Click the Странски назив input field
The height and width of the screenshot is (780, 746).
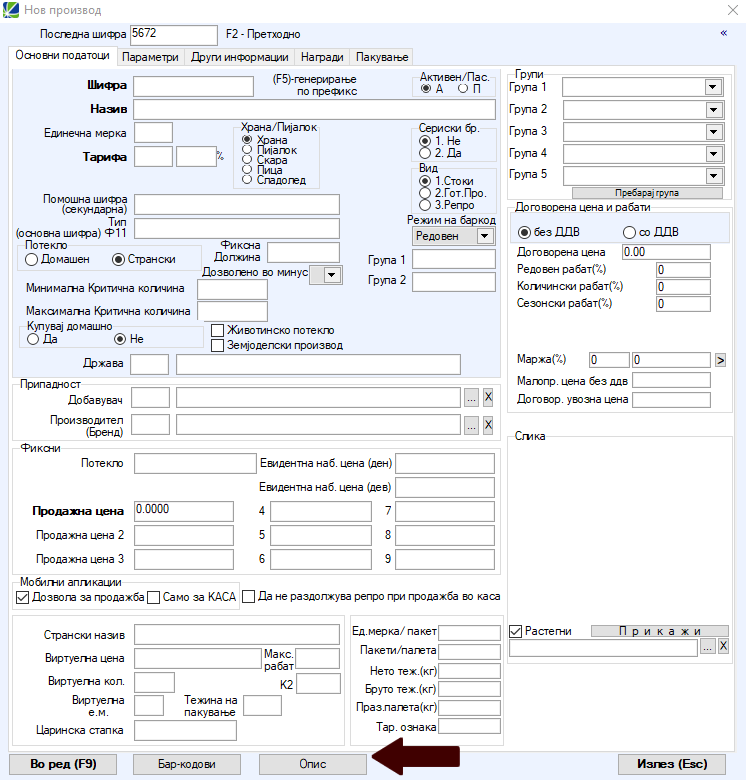[237, 635]
